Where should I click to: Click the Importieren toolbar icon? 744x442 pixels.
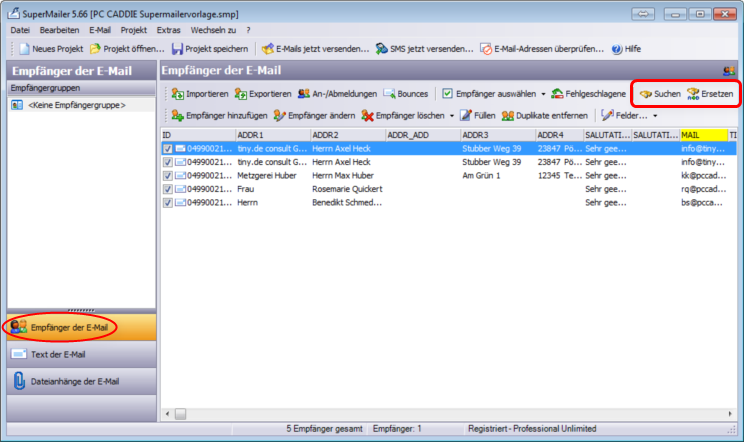coord(176,93)
